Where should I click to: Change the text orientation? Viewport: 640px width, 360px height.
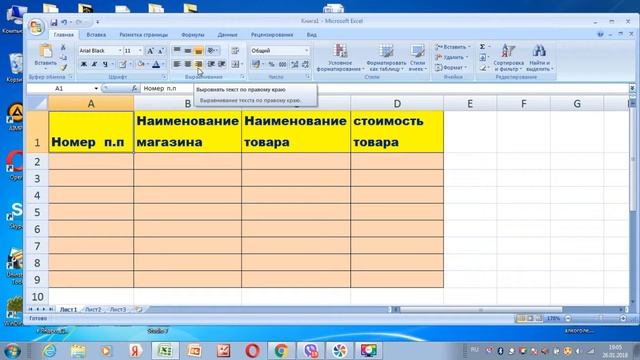[212, 51]
